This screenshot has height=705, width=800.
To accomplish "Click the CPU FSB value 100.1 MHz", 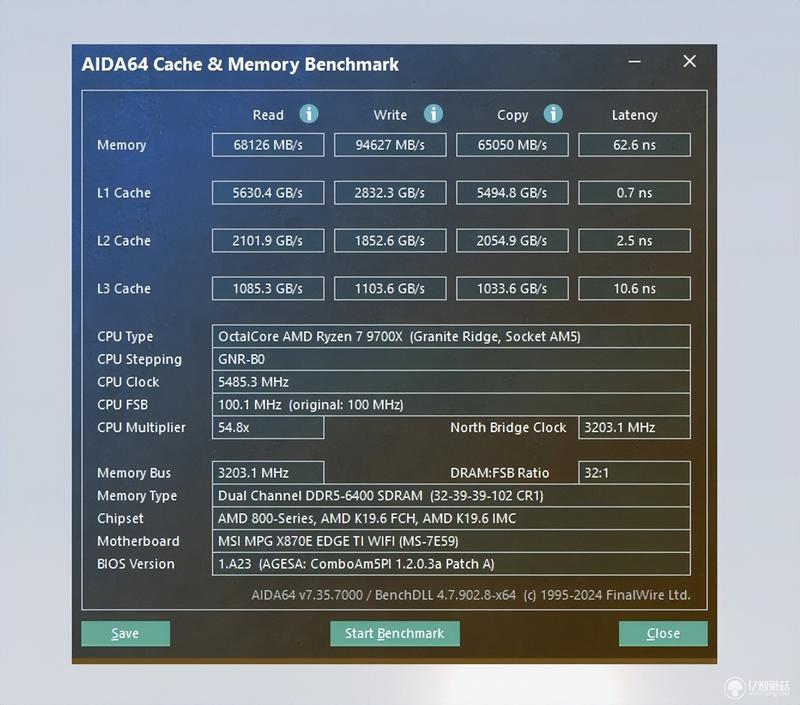I will (x=451, y=405).
